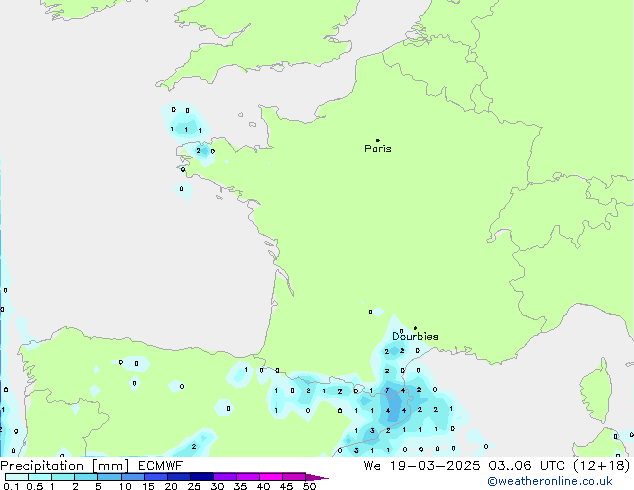Image resolution: width=634 pixels, height=490 pixels.
Task: Click the legend label '50'
Action: tap(309, 486)
